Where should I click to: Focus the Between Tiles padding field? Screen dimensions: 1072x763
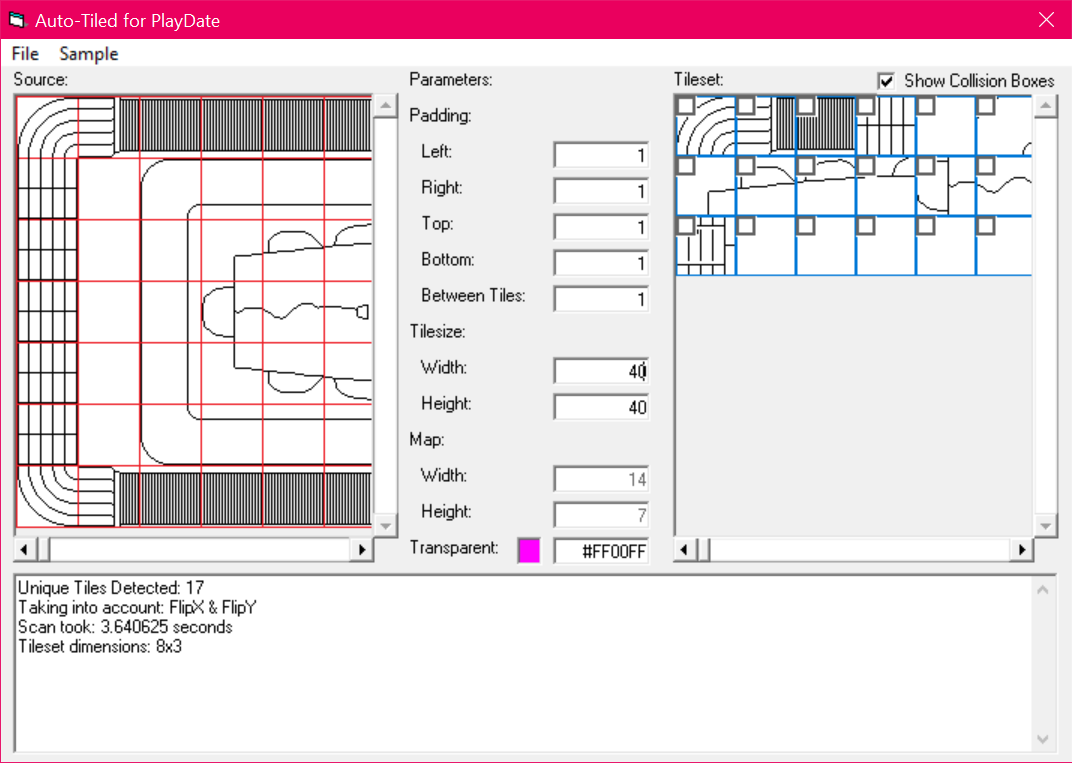tap(601, 299)
